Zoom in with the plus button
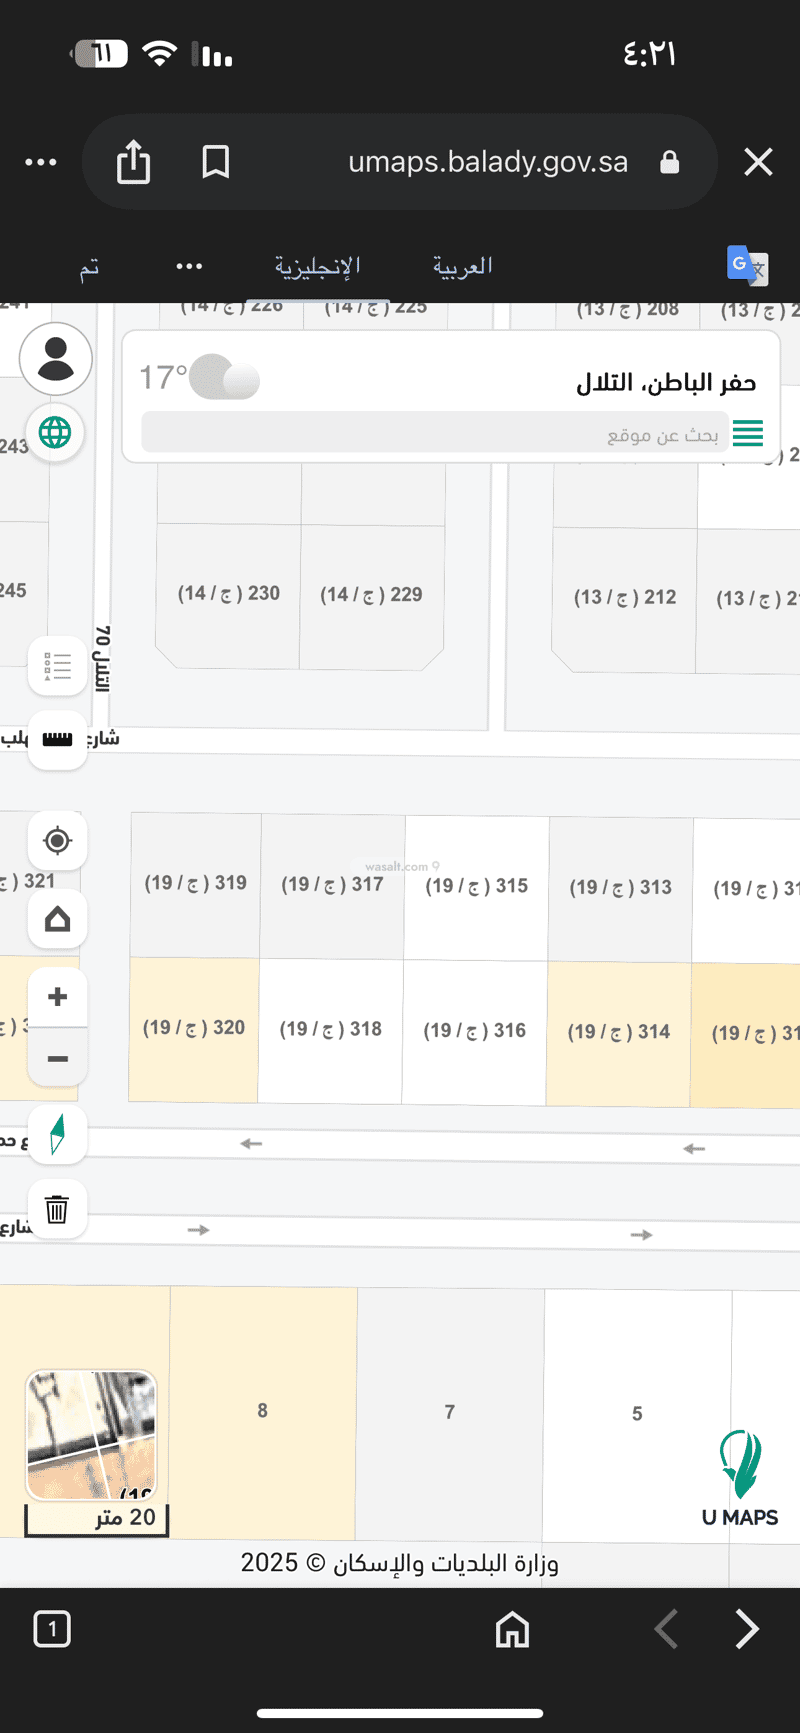The image size is (800, 1733). (x=57, y=997)
